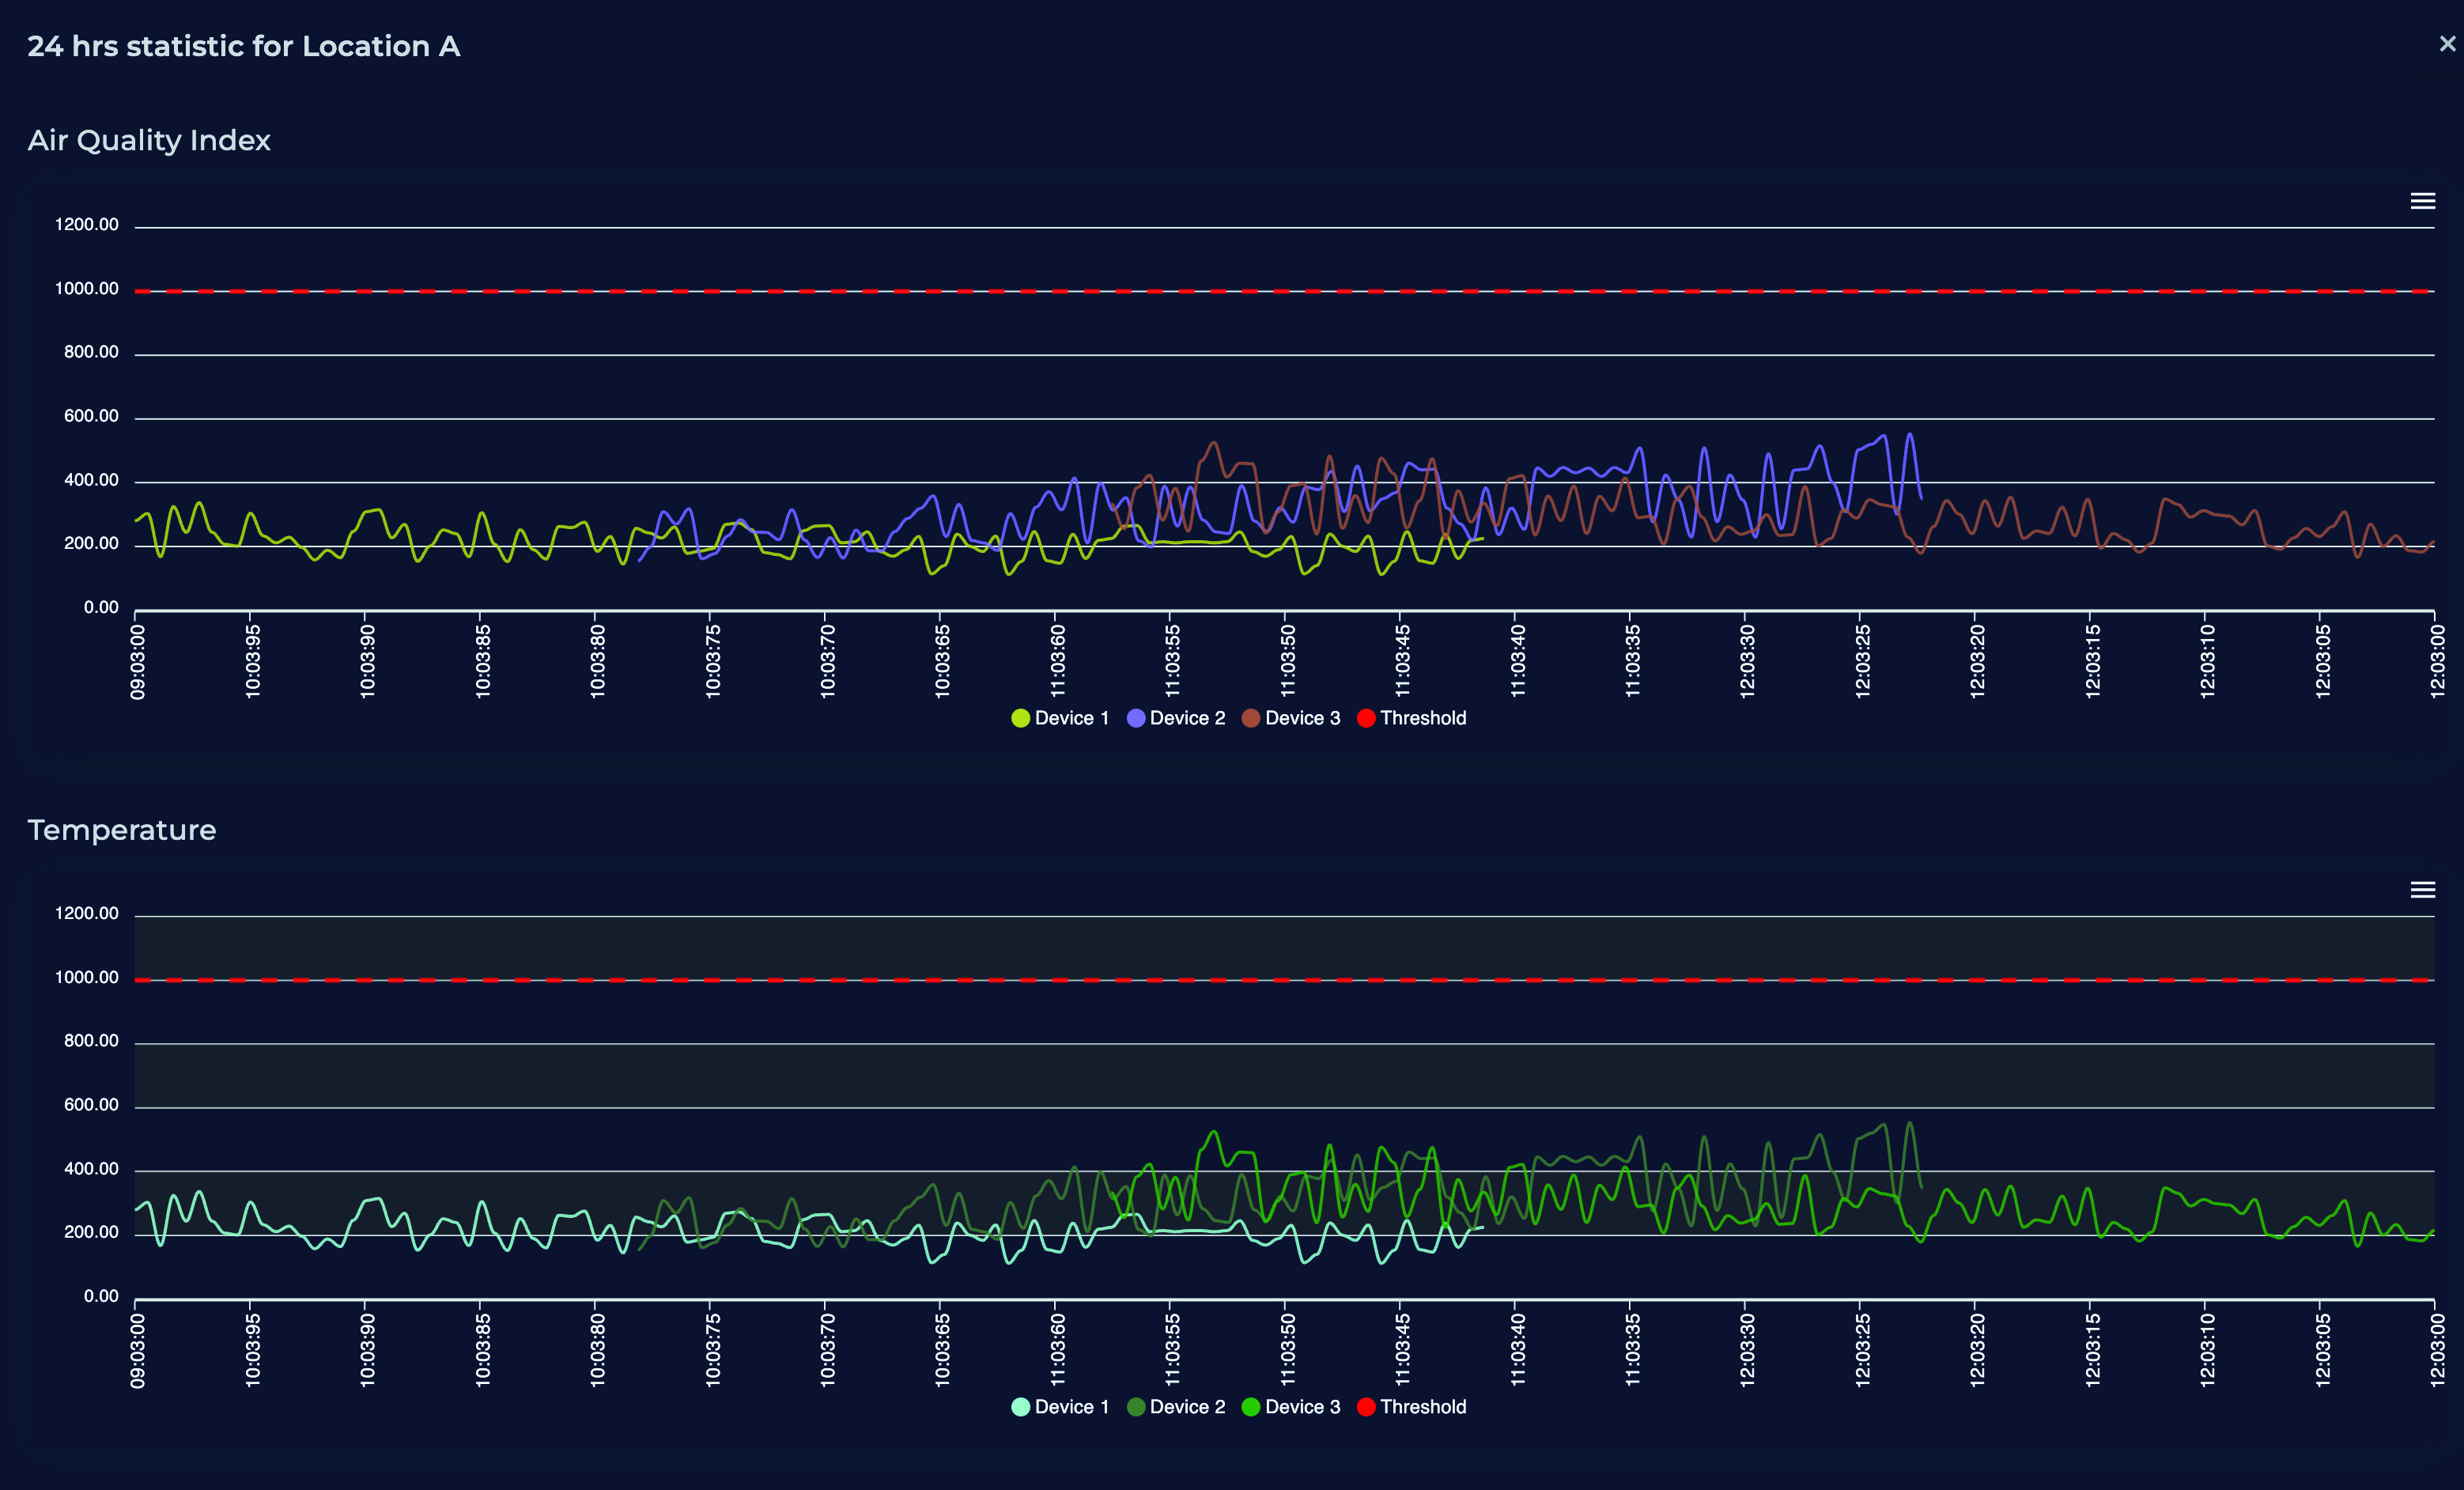The height and width of the screenshot is (1490, 2464).
Task: Click the 1200.00 y-axis label on Air Quality chart
Action: point(86,225)
